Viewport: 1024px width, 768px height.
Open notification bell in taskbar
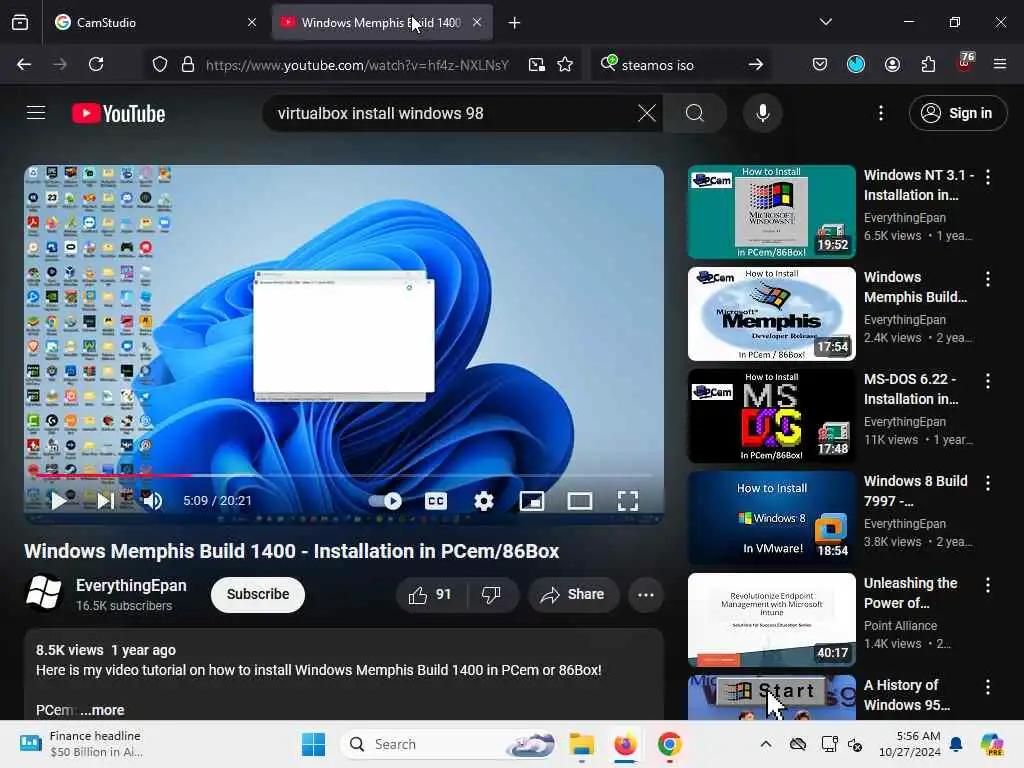(x=956, y=744)
